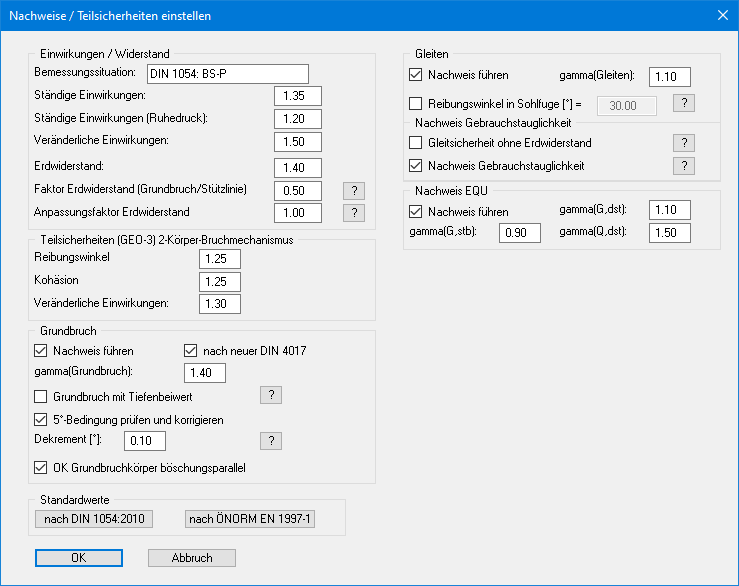Viewport: 739px width, 586px height.
Task: Close the Nachweise dialog window
Action: point(722,16)
